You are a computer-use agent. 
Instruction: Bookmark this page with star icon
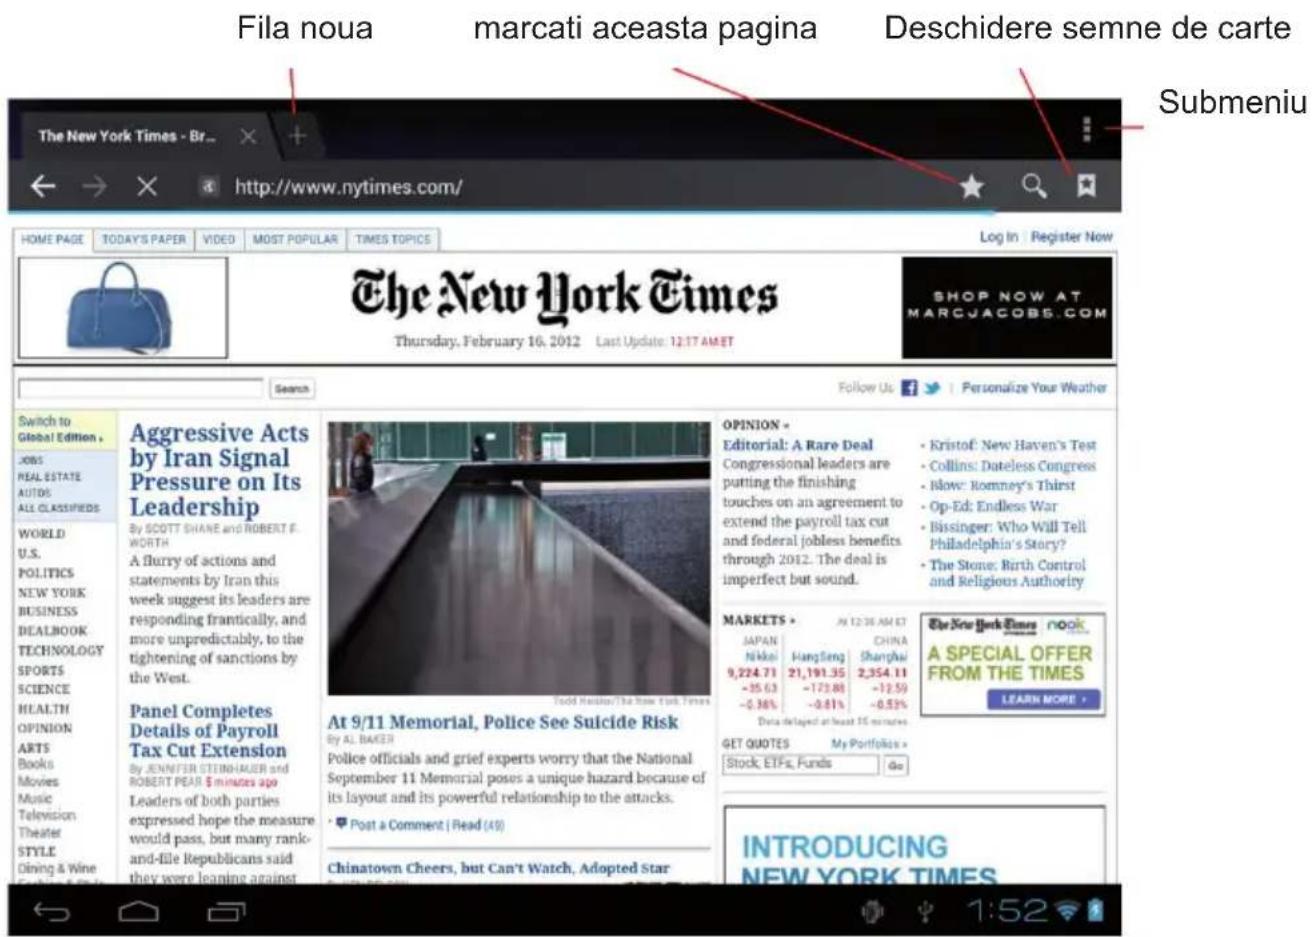tap(971, 186)
